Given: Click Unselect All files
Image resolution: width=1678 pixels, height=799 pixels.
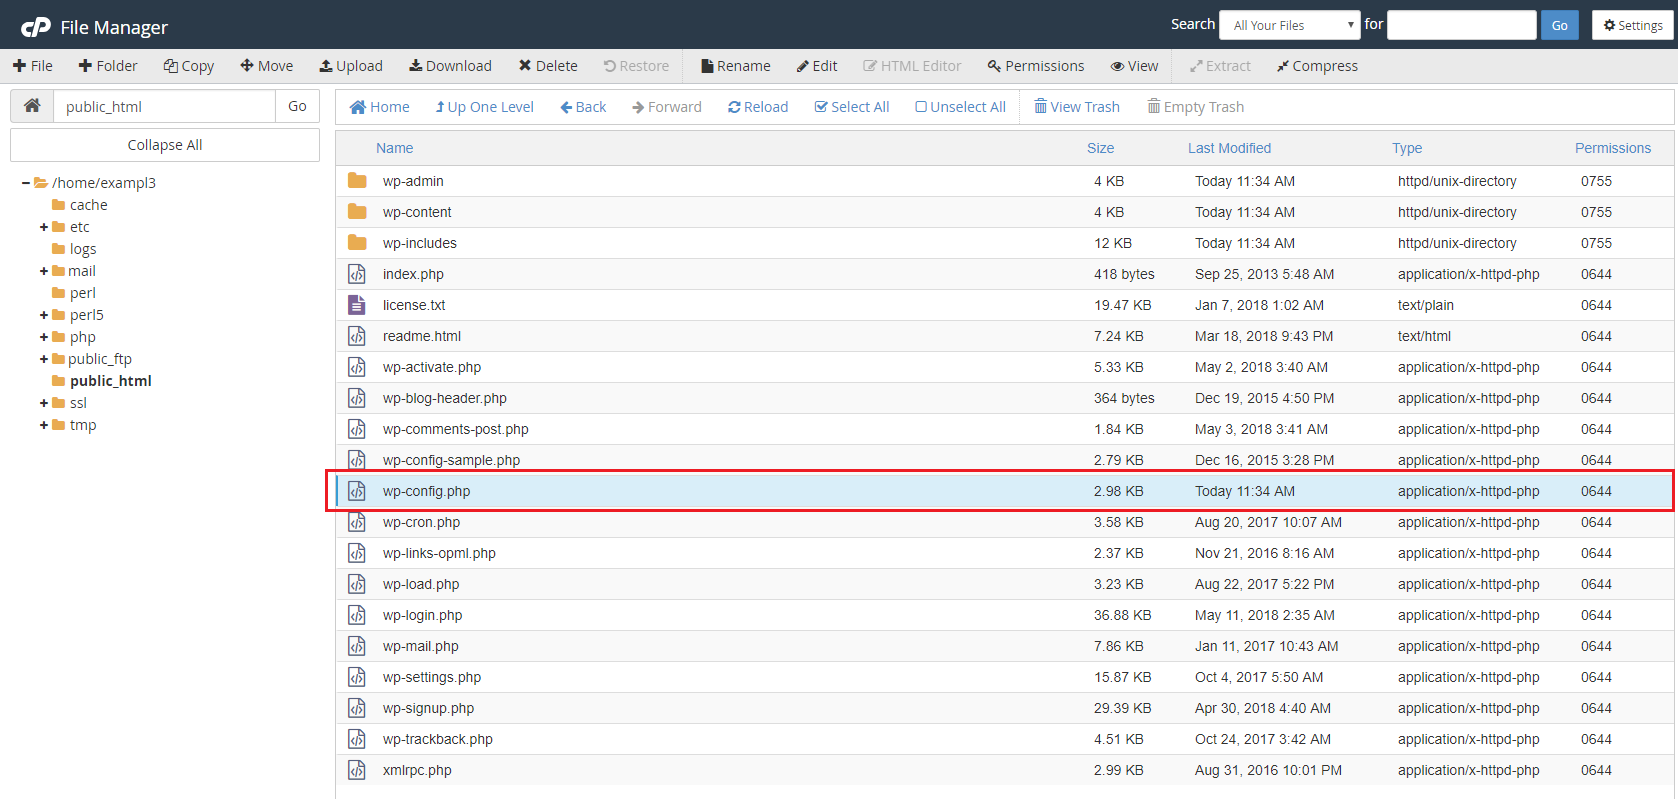Looking at the screenshot, I should [960, 107].
